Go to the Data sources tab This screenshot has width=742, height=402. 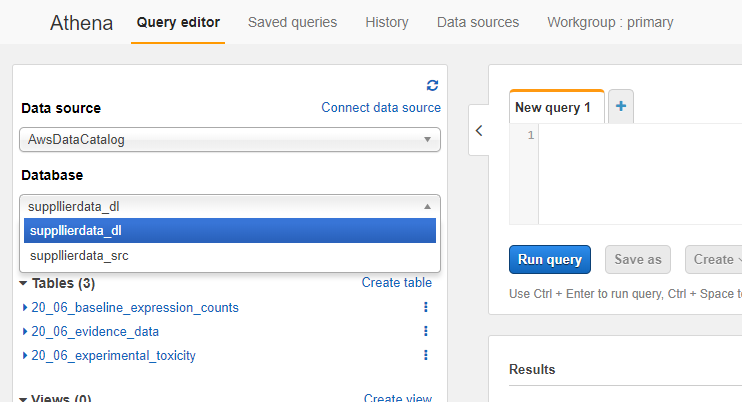coord(478,22)
